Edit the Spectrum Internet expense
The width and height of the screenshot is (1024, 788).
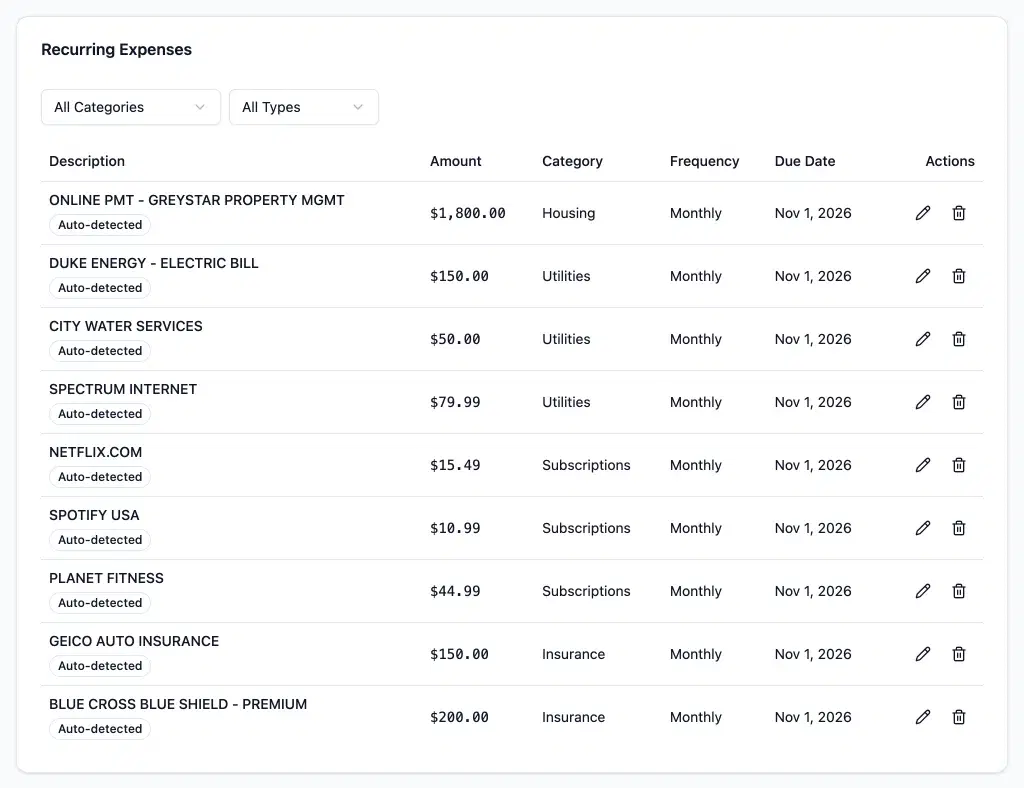923,402
